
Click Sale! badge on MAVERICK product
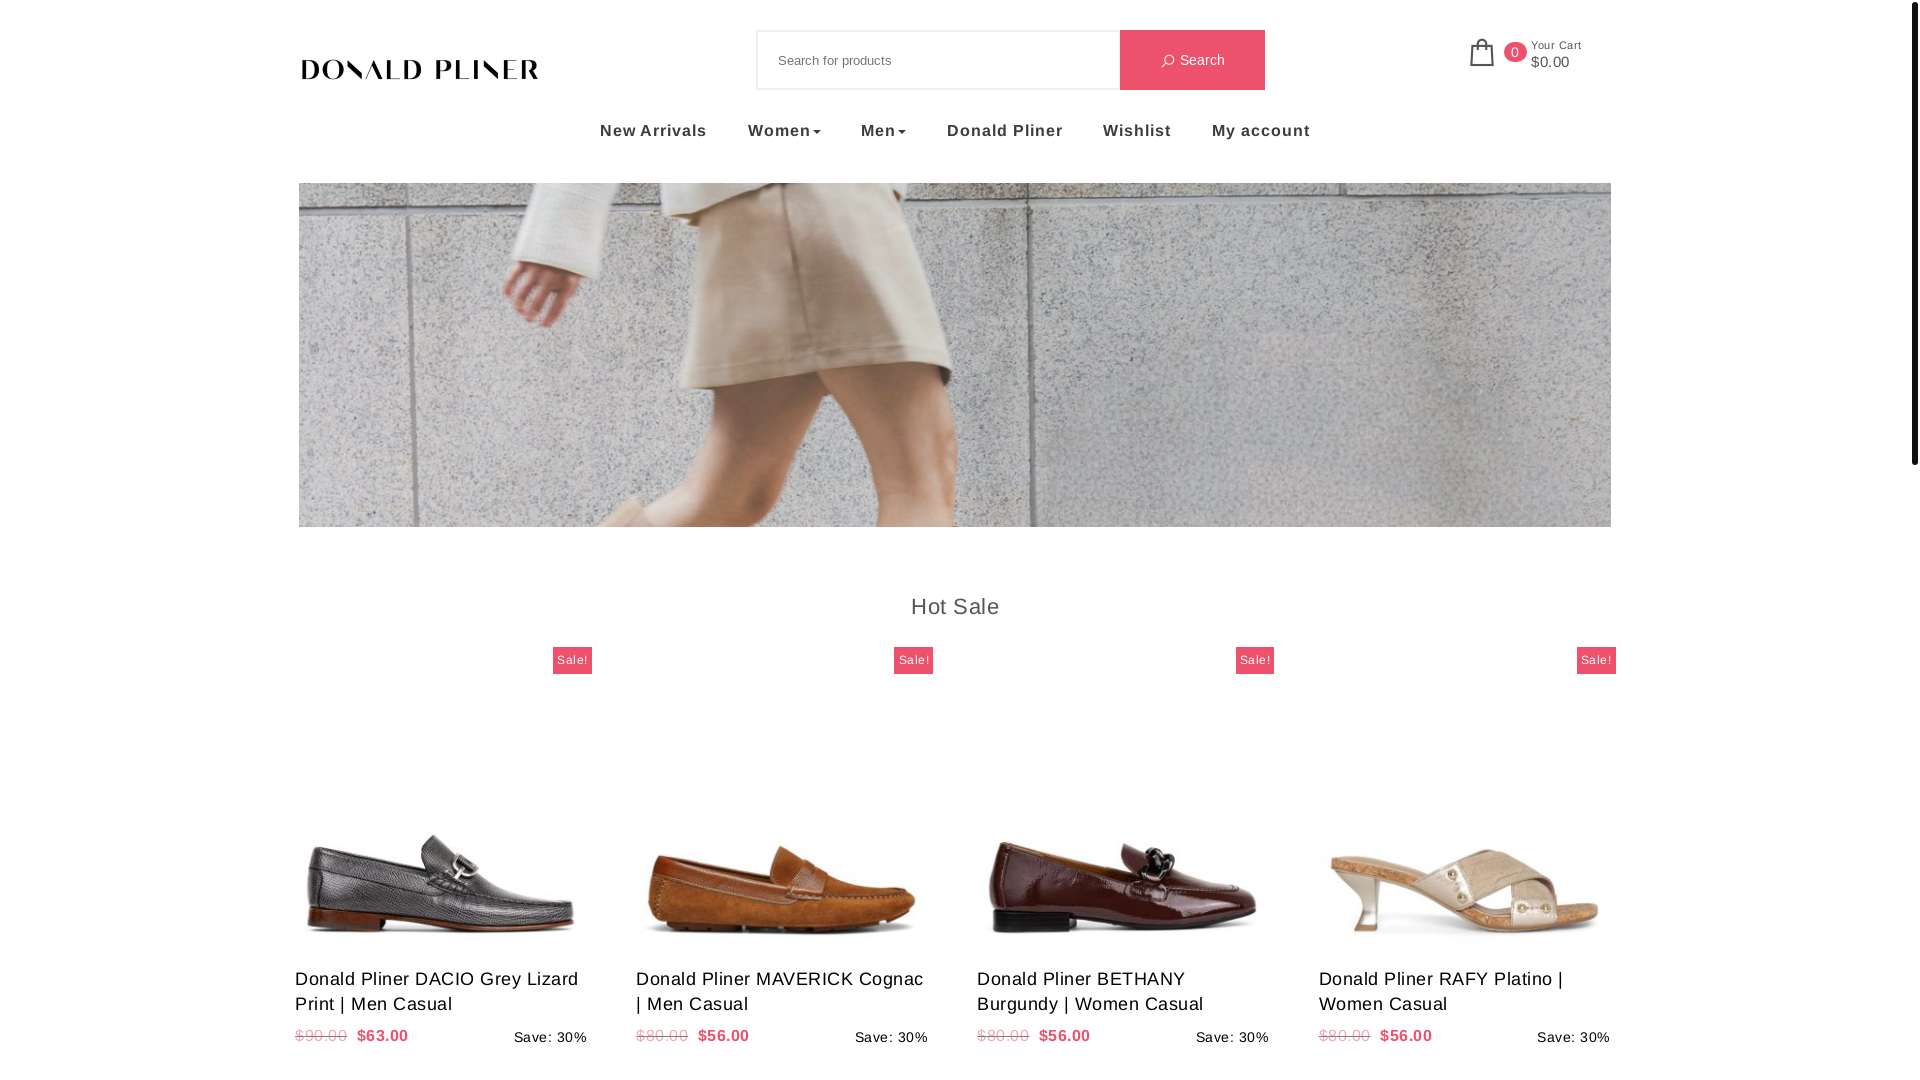click(x=913, y=660)
